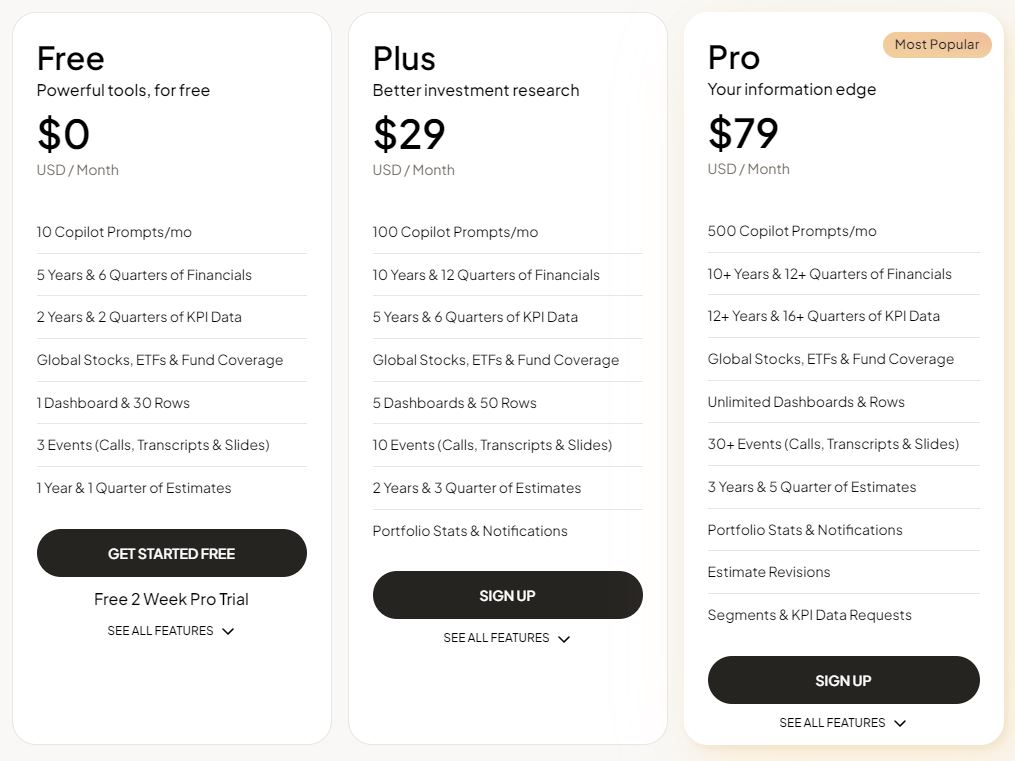
Task: Click the $29 Plus price
Action: [x=409, y=134]
